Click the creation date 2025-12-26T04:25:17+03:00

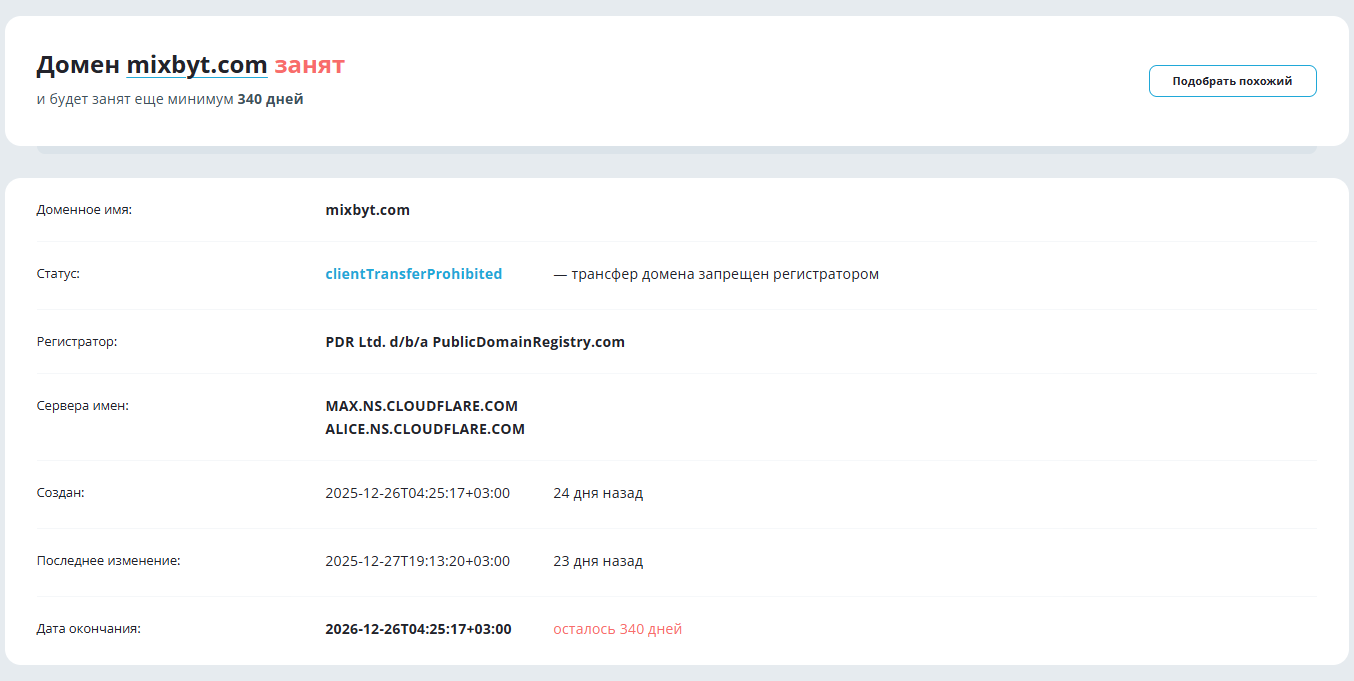(418, 493)
